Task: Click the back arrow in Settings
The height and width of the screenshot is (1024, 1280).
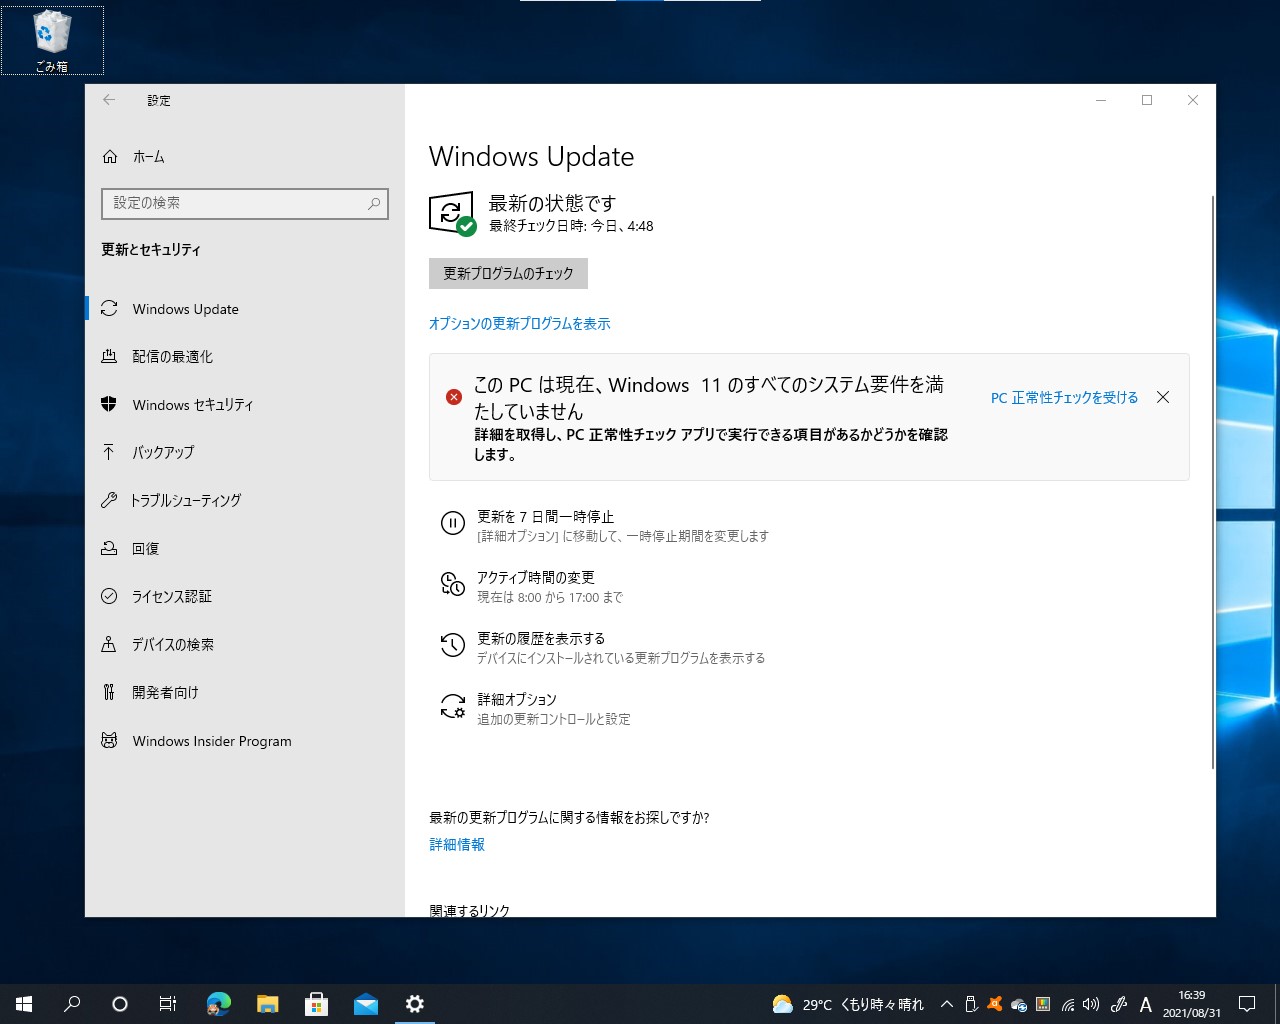Action: 109,100
